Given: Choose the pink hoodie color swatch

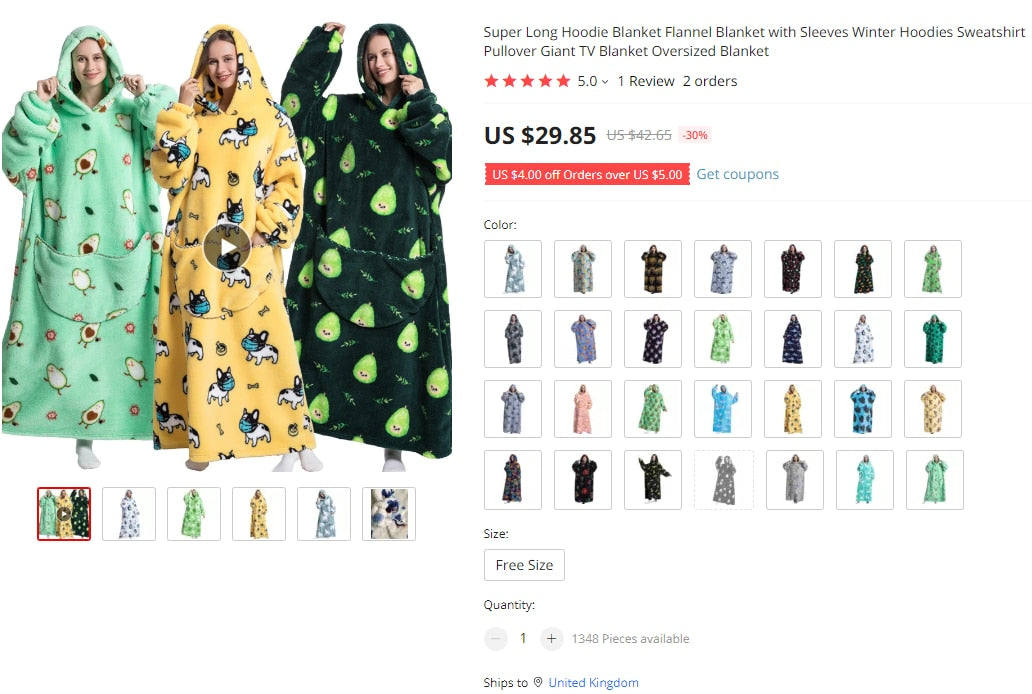Looking at the screenshot, I should click(x=582, y=409).
